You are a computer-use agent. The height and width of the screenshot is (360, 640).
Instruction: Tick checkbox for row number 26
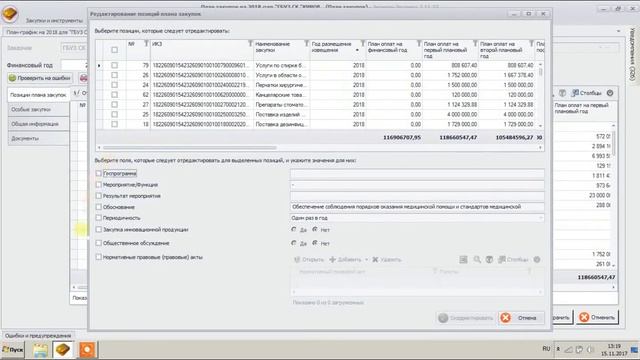[114, 75]
